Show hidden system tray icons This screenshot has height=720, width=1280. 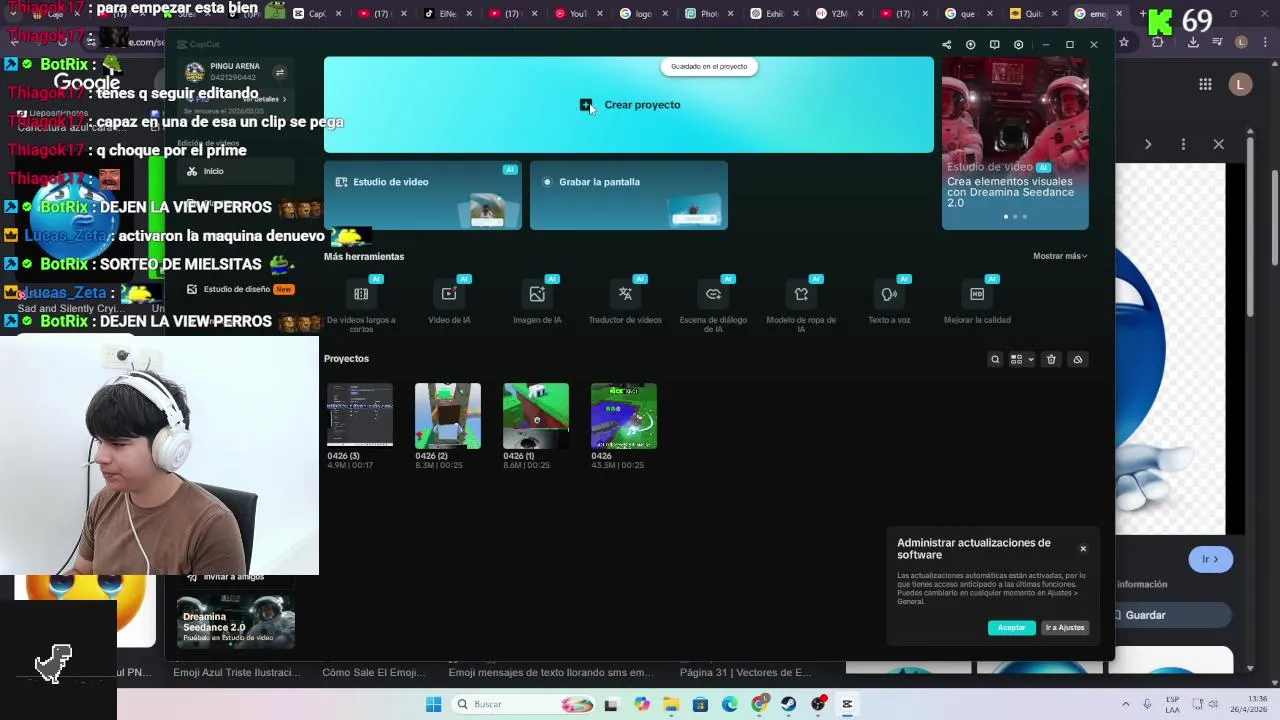[1125, 705]
